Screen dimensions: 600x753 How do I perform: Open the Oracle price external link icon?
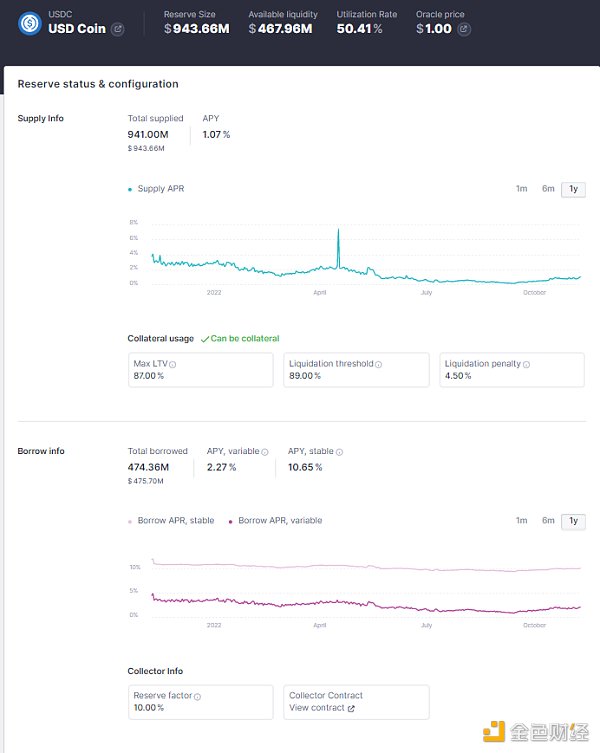tap(464, 29)
